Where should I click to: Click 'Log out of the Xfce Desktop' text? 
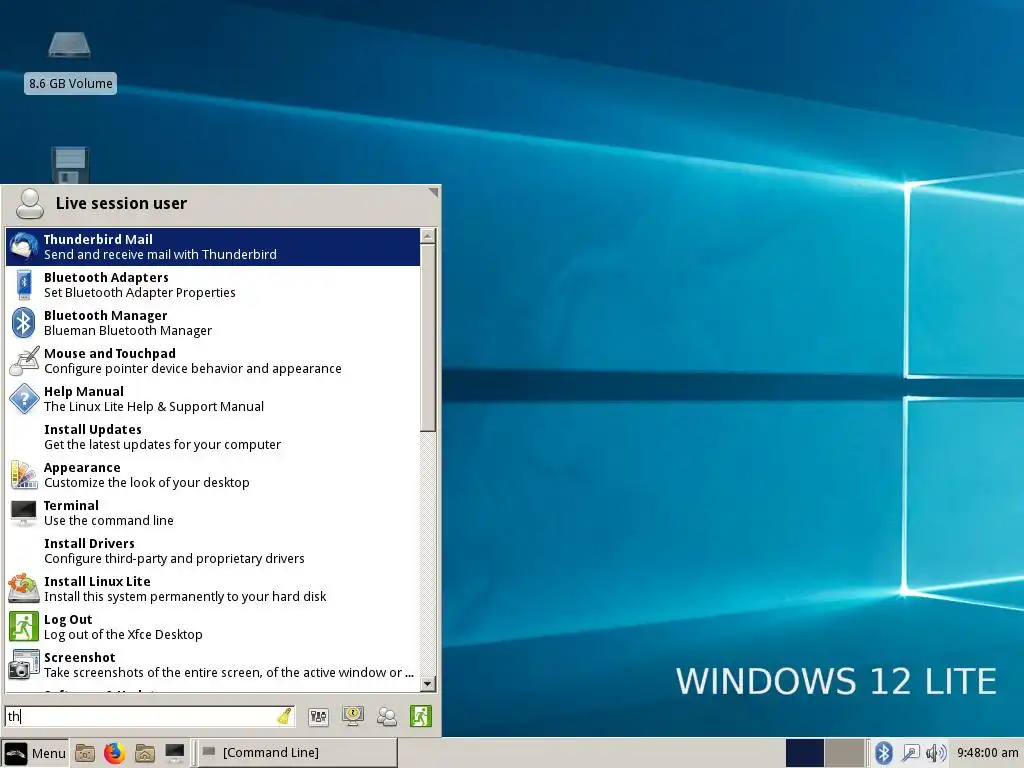(x=123, y=635)
